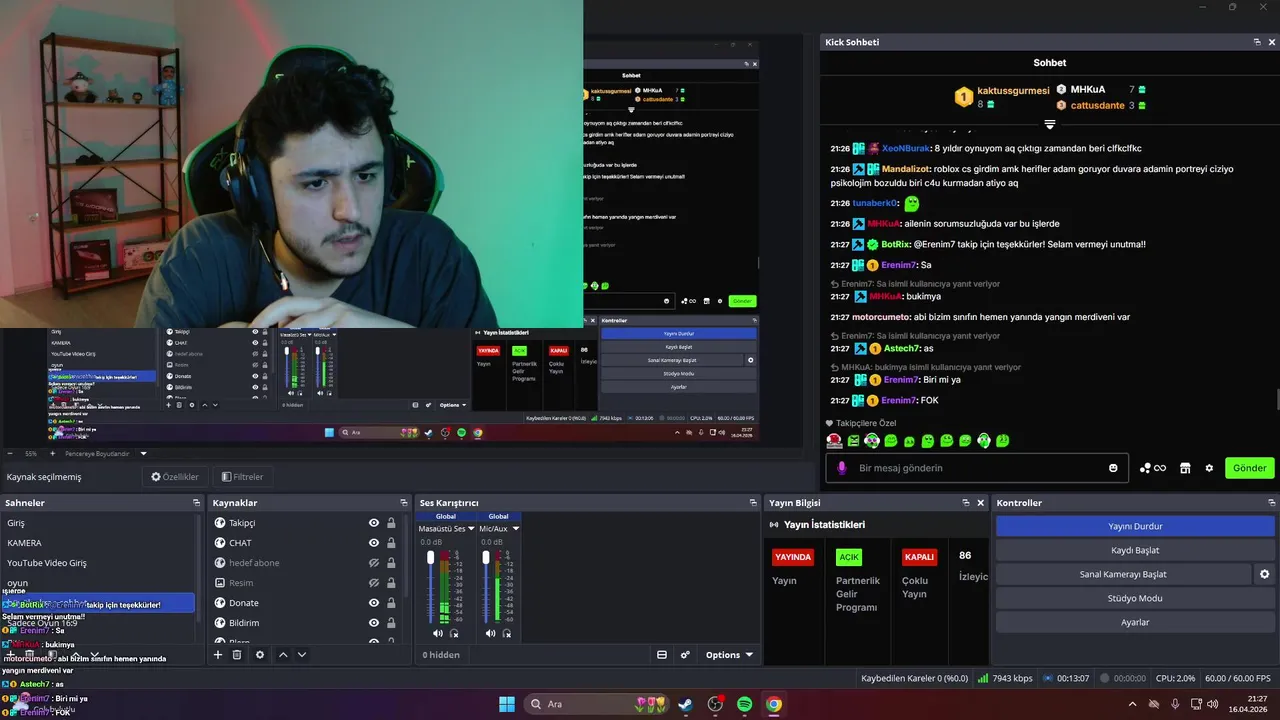Move source up arrow in Kaynaklar

click(x=283, y=655)
